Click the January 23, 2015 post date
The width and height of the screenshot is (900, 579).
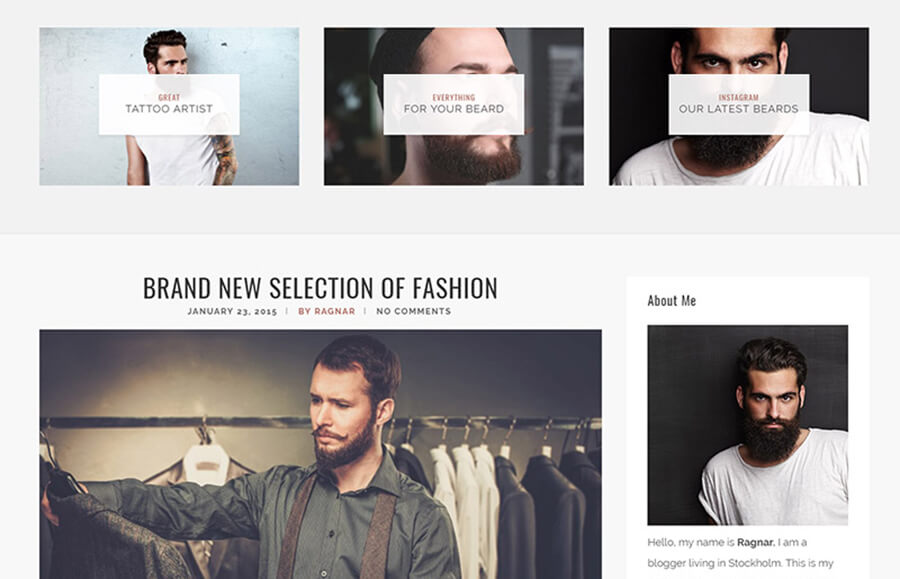pos(232,311)
